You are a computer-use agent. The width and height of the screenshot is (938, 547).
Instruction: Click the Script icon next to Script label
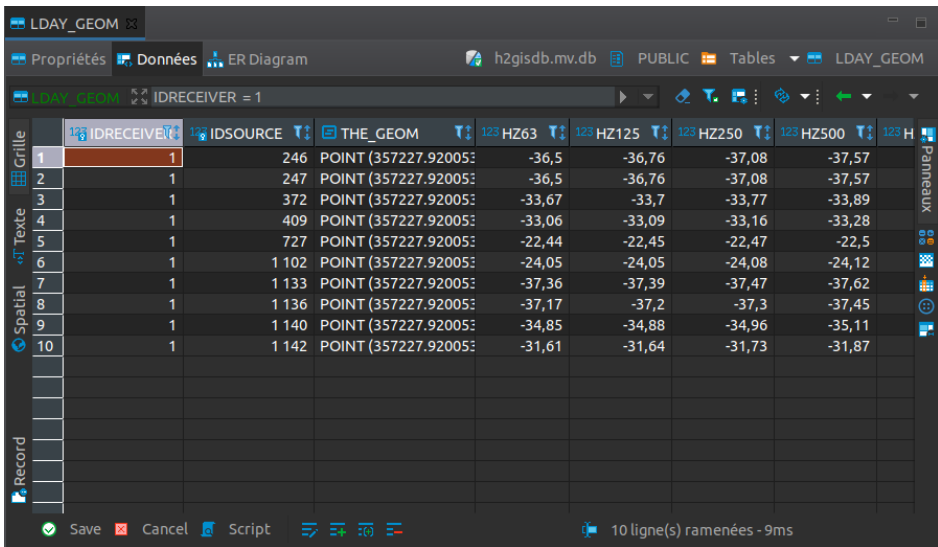pos(208,529)
